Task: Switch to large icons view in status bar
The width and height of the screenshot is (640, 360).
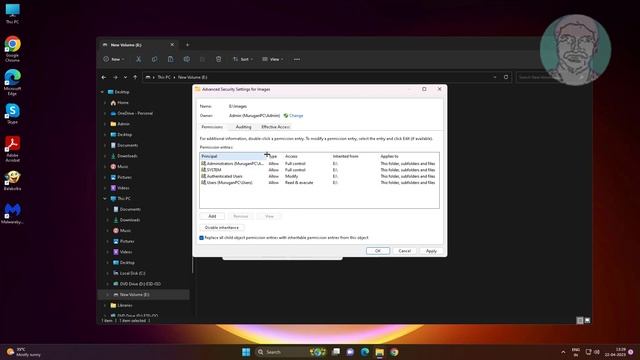Action: pyautogui.click(x=587, y=320)
